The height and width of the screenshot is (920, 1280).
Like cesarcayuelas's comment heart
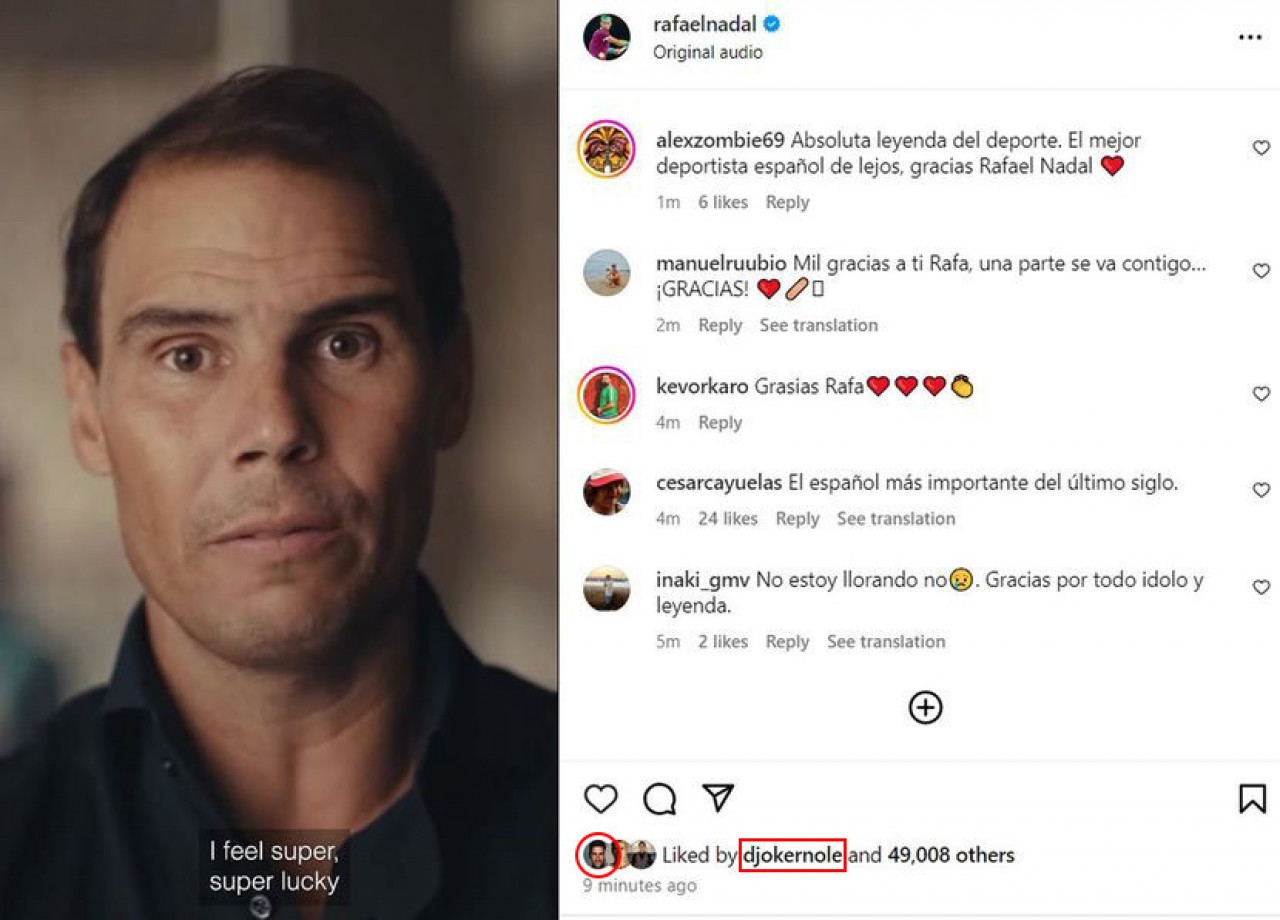tap(1261, 490)
